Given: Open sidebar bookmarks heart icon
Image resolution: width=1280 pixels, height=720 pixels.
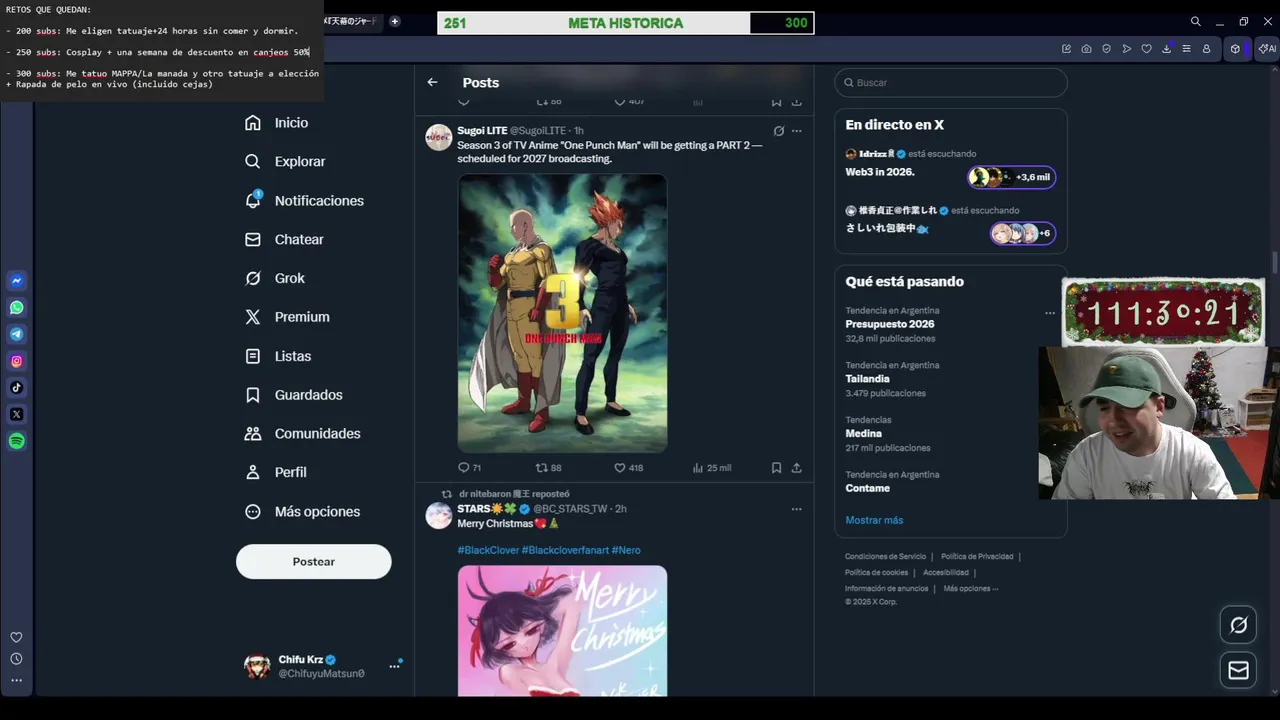Looking at the screenshot, I should (16, 637).
